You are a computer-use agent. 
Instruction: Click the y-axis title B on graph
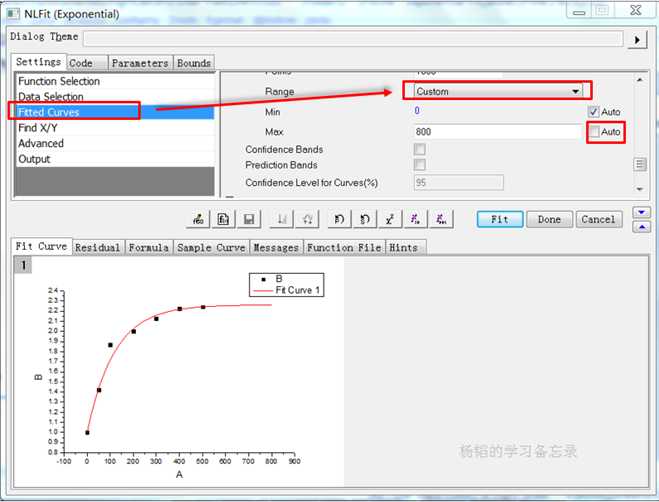[x=38, y=377]
